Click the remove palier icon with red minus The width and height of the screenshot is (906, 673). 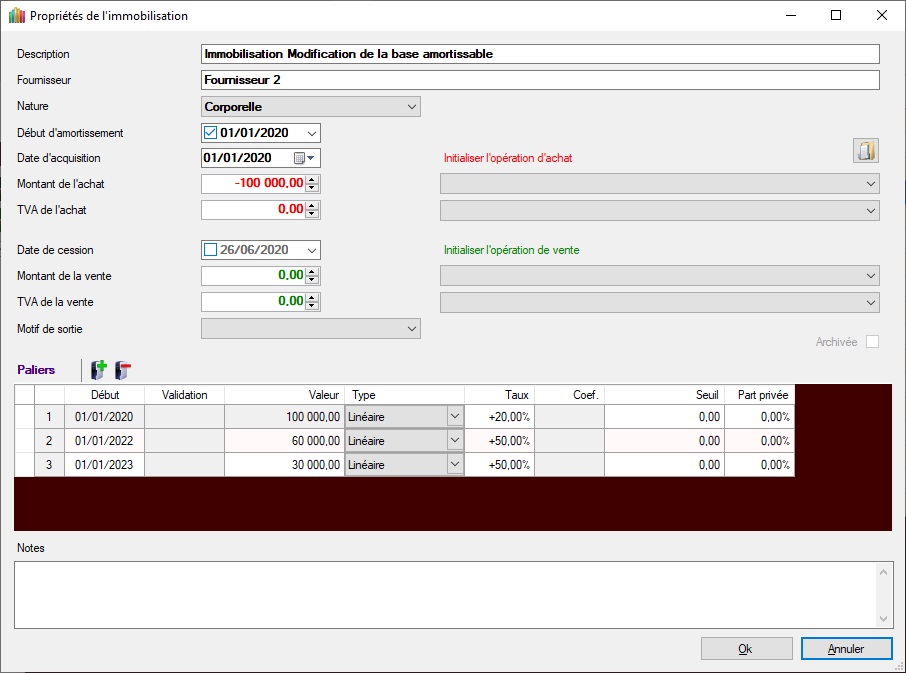[122, 370]
